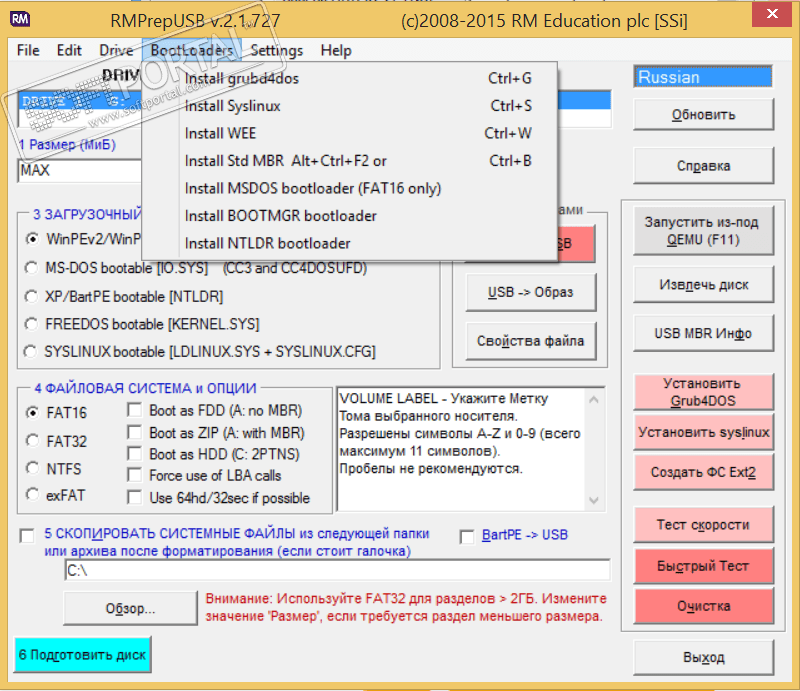The width and height of the screenshot is (800, 691).
Task: Click the USB MBR Инфо button
Action: [x=704, y=333]
